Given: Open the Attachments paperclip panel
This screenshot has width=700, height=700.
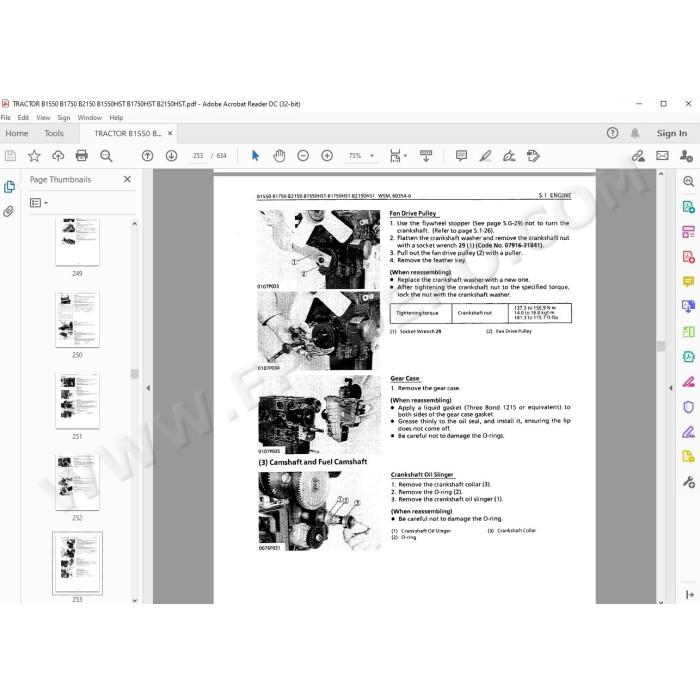Looking at the screenshot, I should tap(8, 211).
